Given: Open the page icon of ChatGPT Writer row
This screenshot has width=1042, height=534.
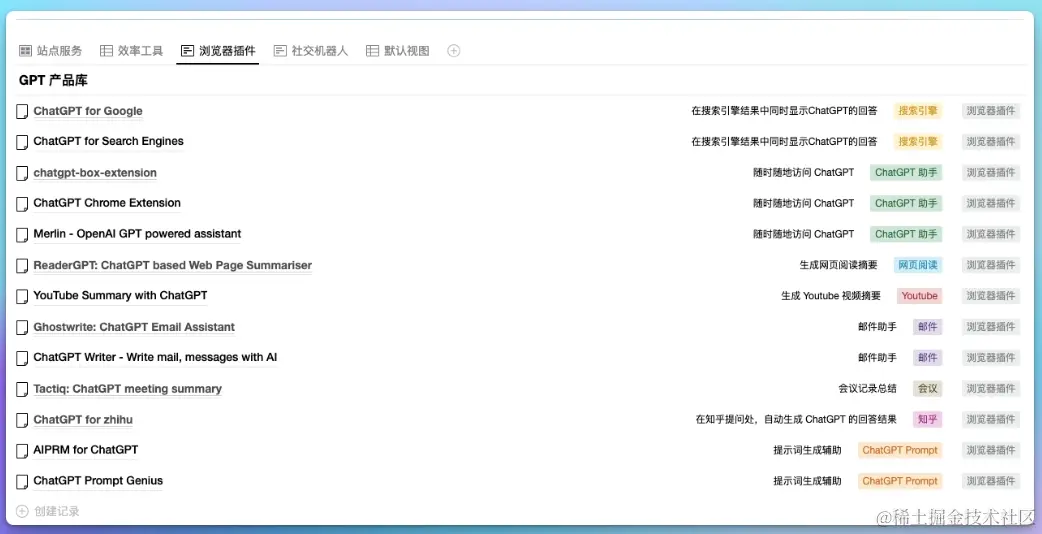Looking at the screenshot, I should click(x=22, y=358).
